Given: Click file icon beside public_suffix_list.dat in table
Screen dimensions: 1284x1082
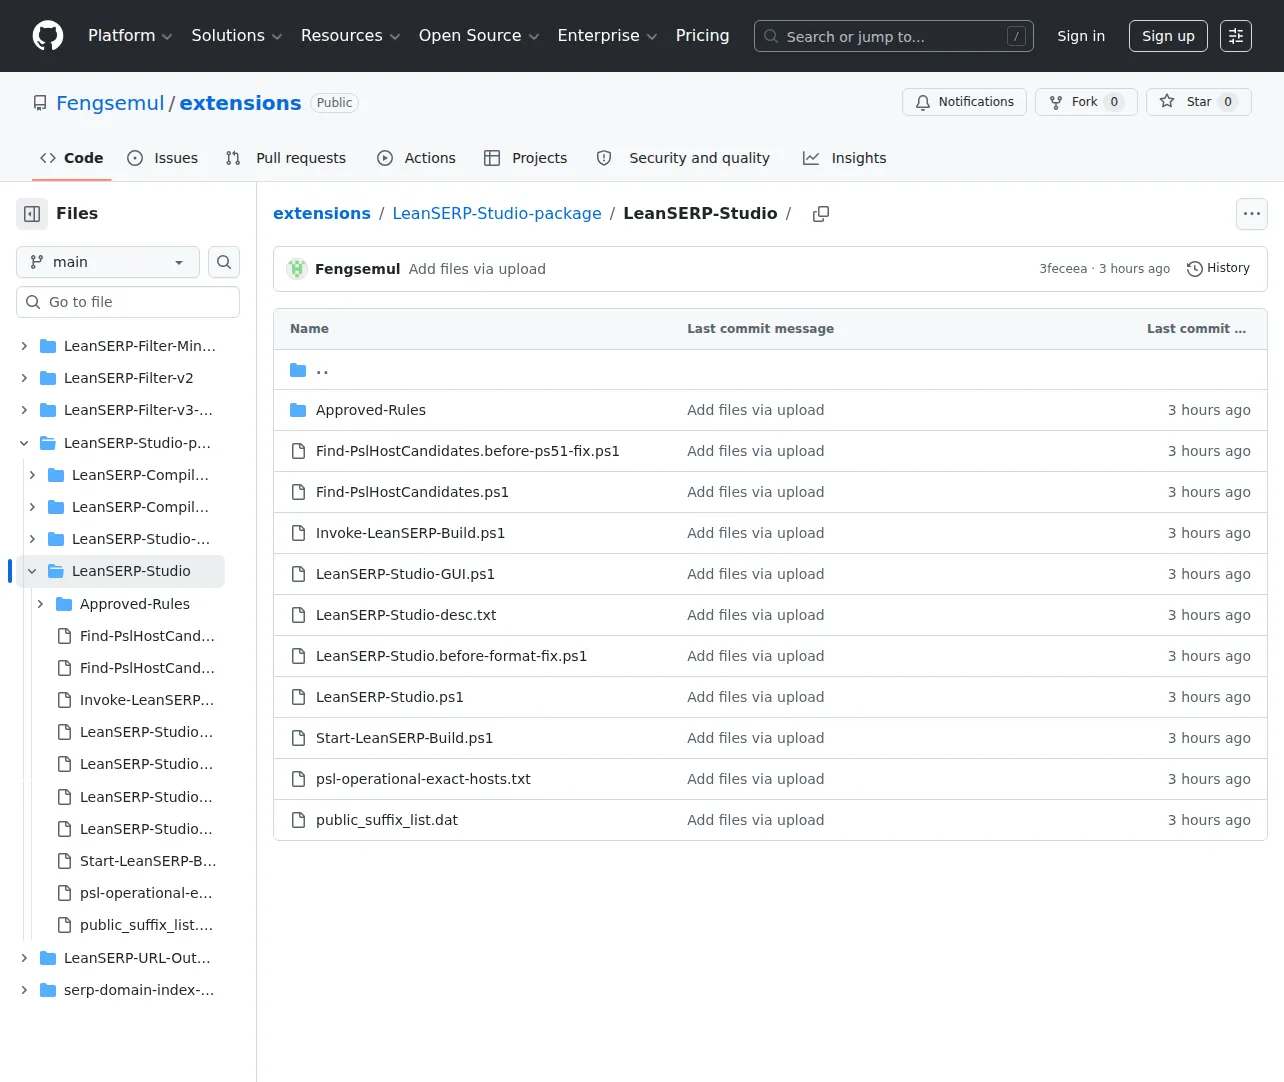Looking at the screenshot, I should pyautogui.click(x=298, y=820).
